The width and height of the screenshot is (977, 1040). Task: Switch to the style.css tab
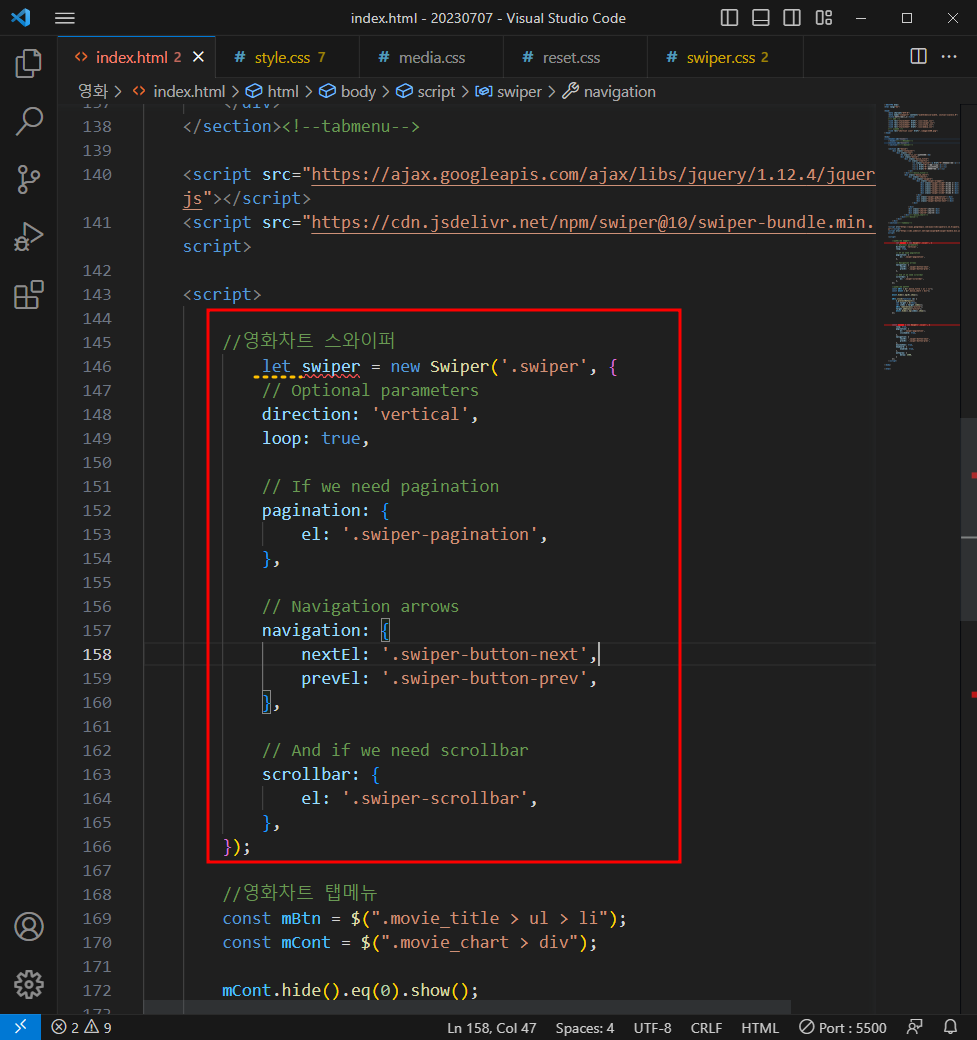pyautogui.click(x=287, y=58)
